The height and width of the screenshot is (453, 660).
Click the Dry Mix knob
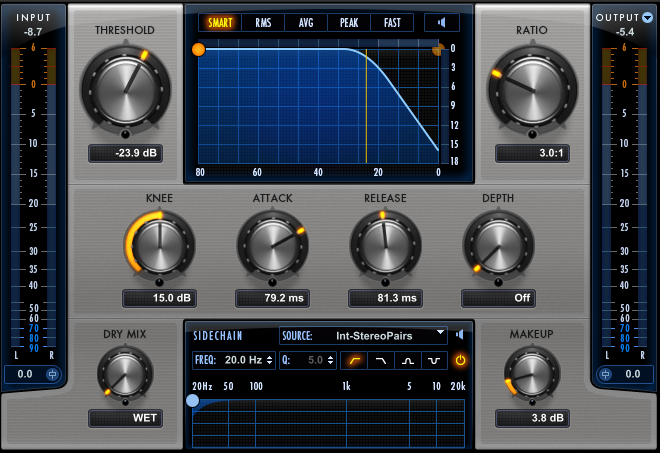click(x=125, y=373)
